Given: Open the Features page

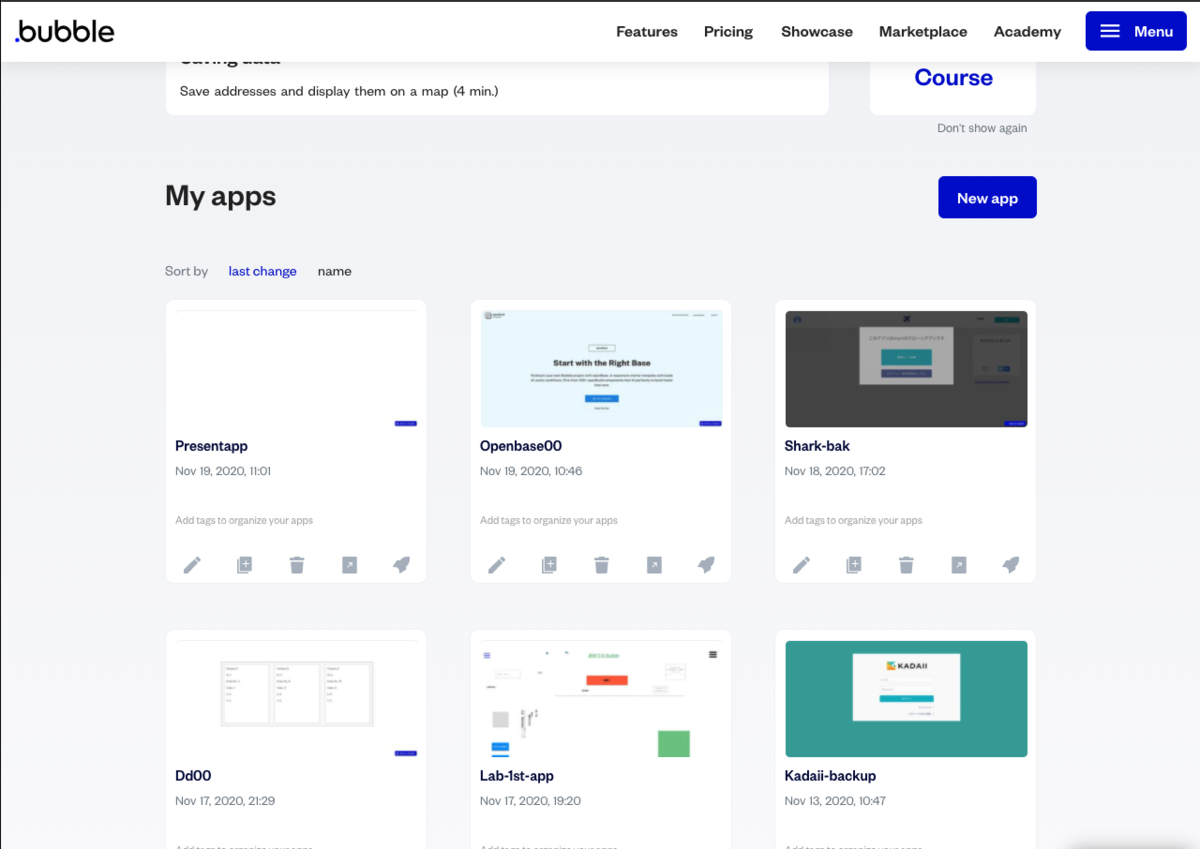Looking at the screenshot, I should click(647, 32).
